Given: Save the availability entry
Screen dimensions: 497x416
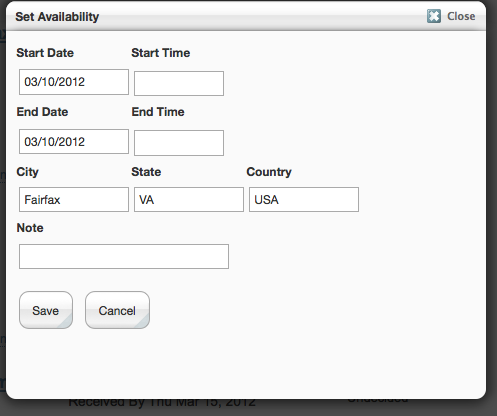Looking at the screenshot, I should click(x=46, y=310).
